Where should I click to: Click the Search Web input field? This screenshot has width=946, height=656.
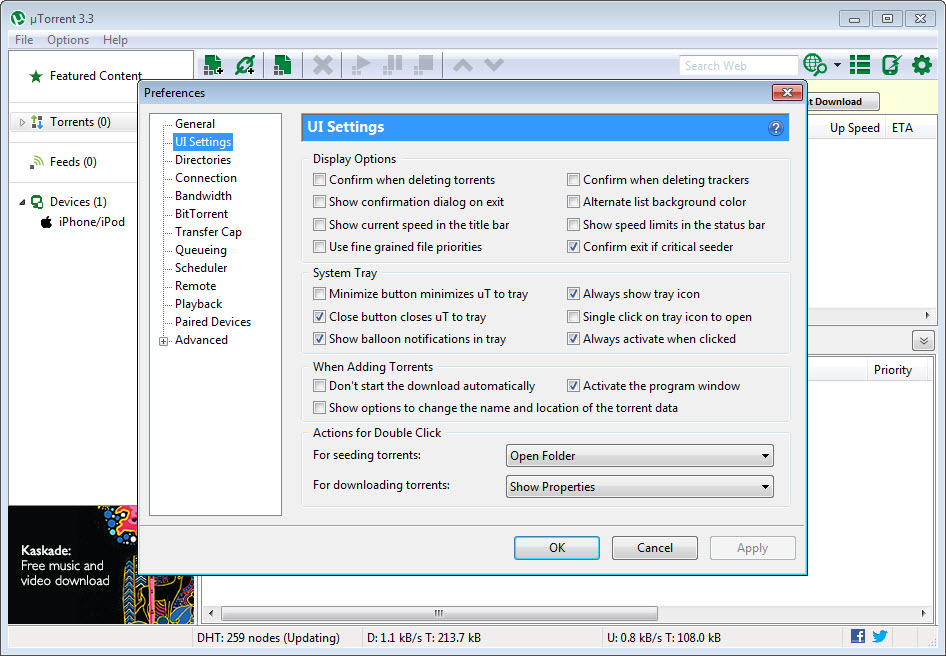[738, 65]
